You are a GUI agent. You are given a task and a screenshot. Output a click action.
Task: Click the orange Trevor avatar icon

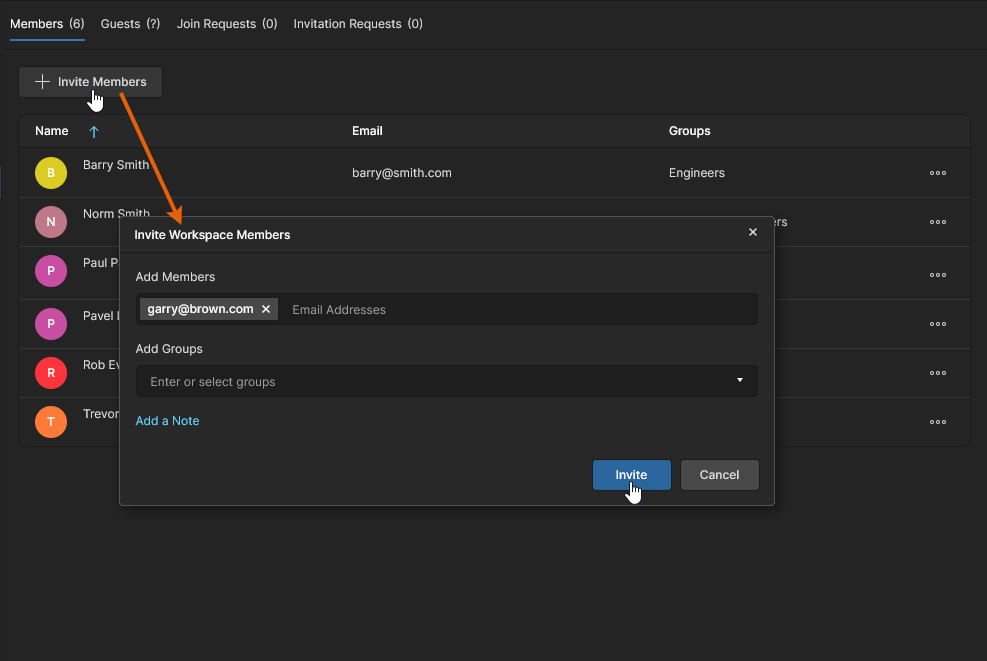[51, 422]
